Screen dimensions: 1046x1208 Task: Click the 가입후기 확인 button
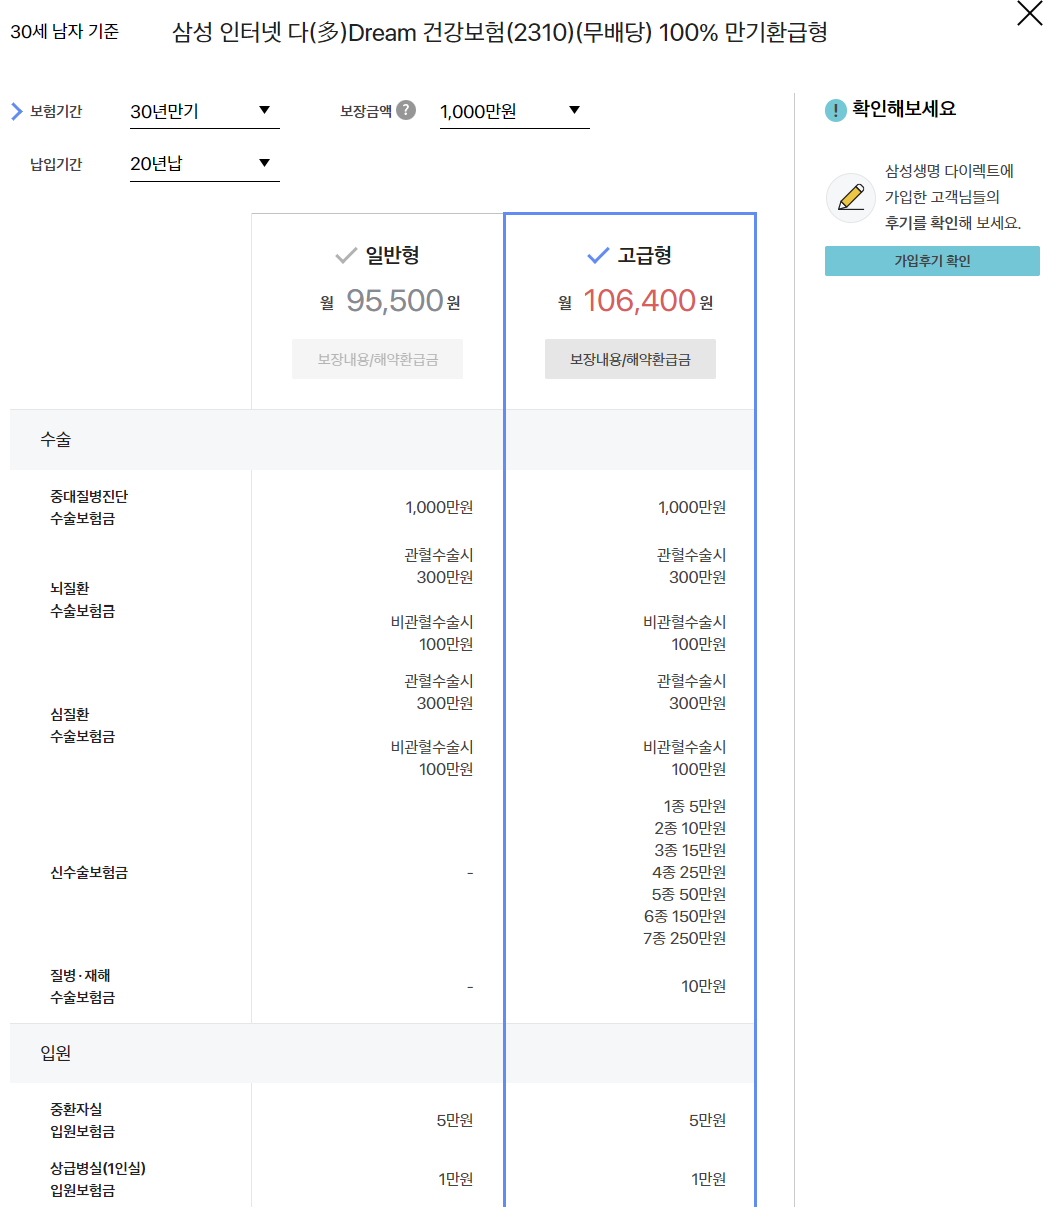tap(932, 261)
